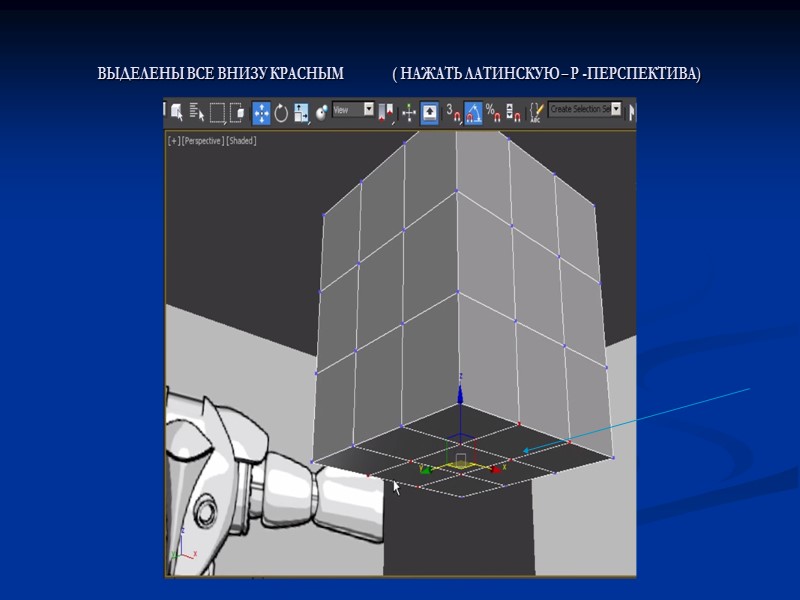
Task: Toggle Percent Snap
Action: click(493, 113)
